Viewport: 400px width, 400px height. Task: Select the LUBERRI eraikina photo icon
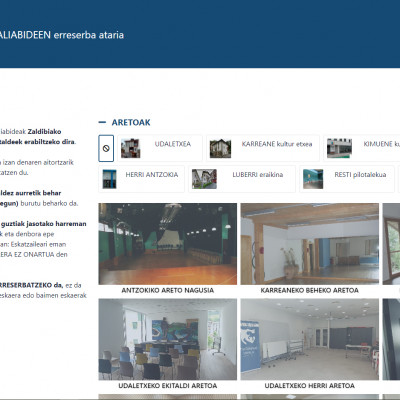[x=204, y=179]
